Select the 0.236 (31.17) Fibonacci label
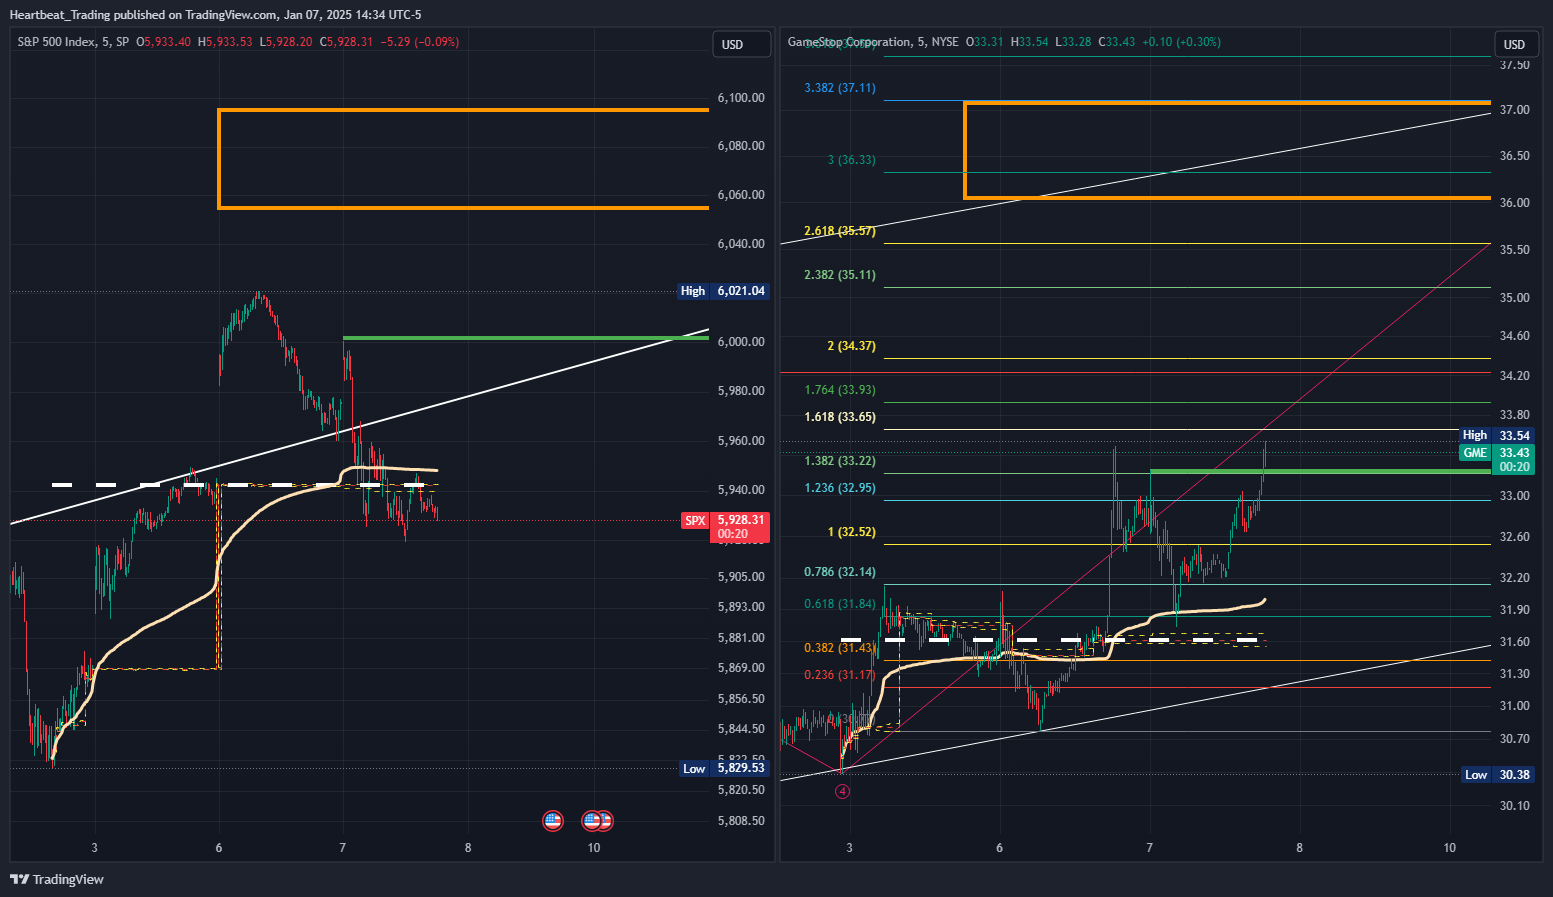 840,675
